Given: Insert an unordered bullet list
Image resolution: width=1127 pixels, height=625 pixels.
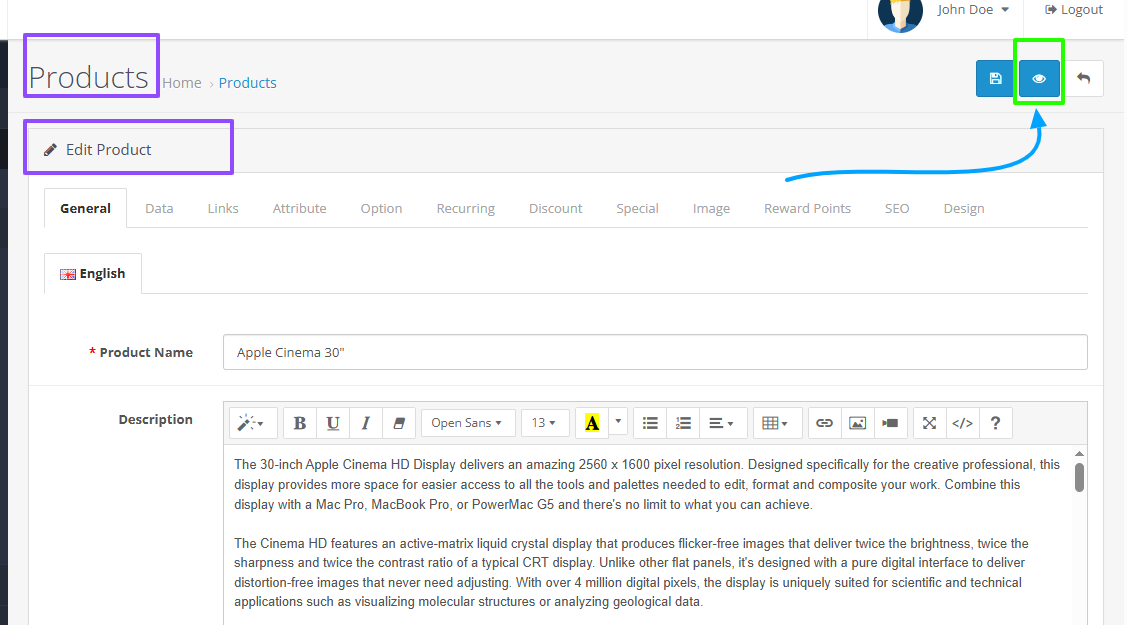Looking at the screenshot, I should click(x=650, y=423).
